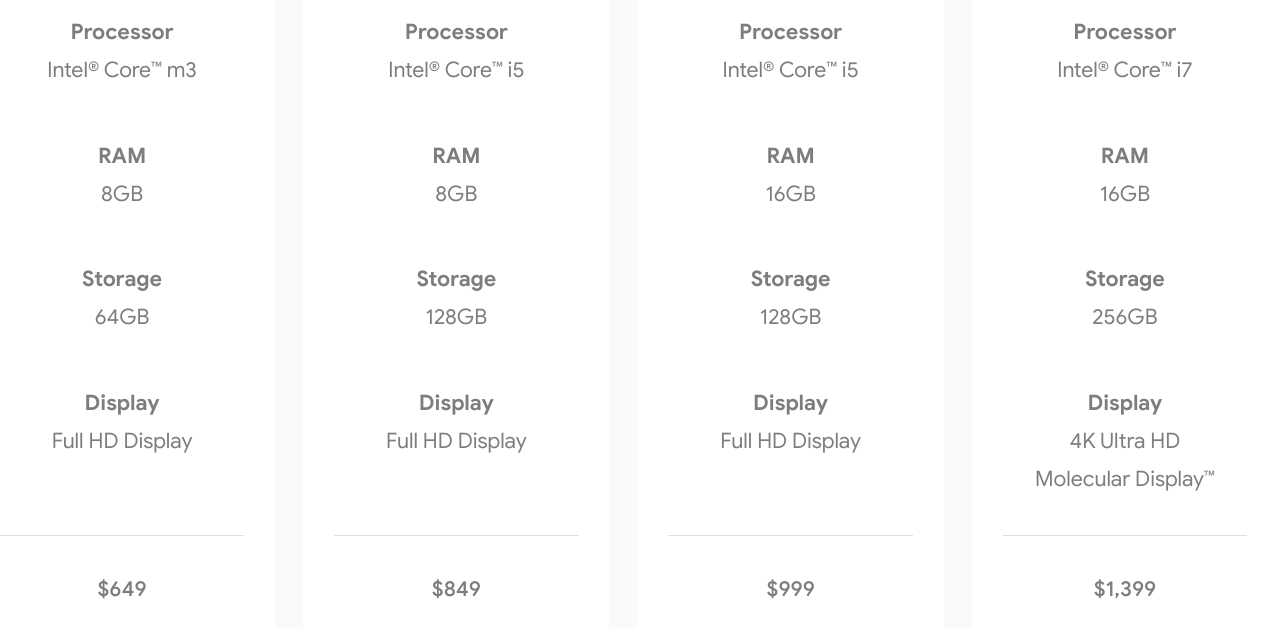Click Storage heading in second column

click(456, 279)
